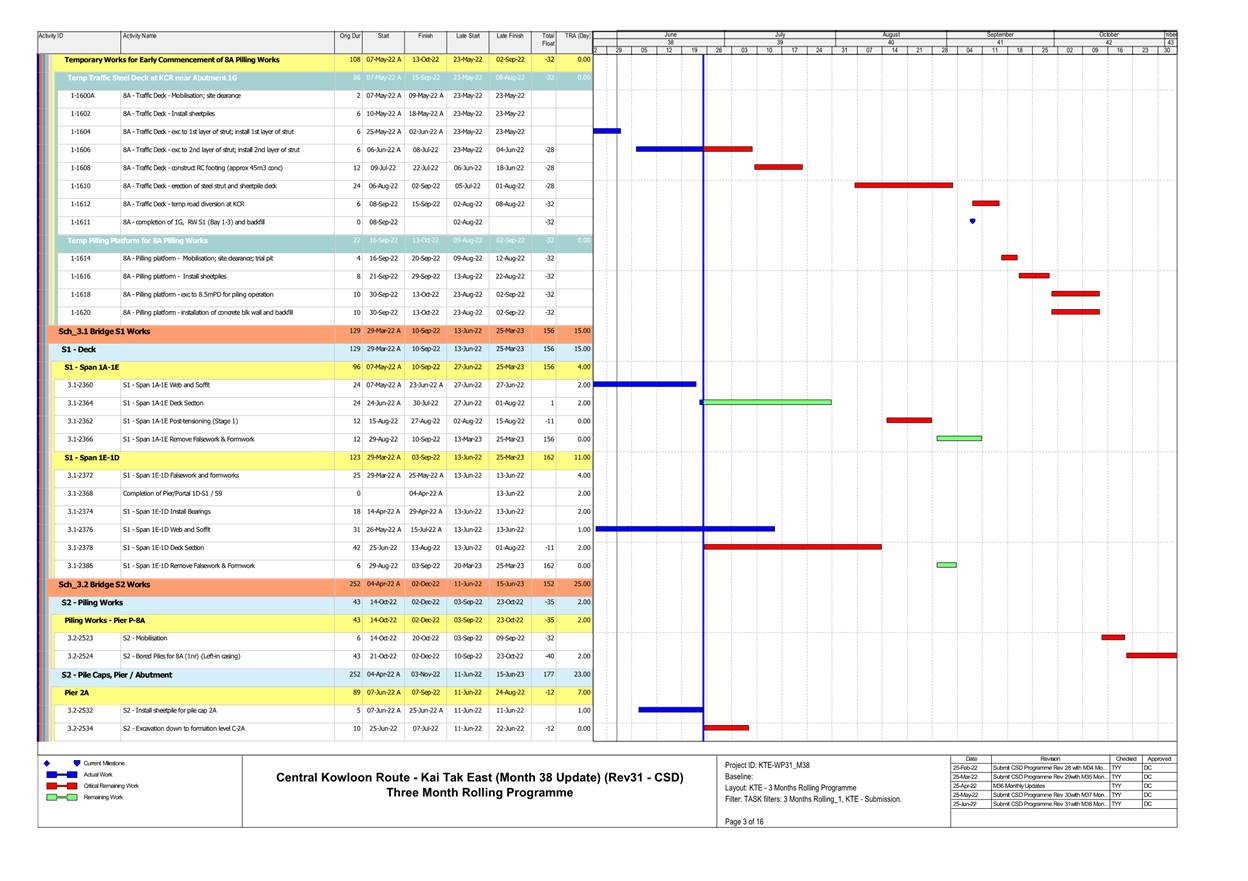
Task: Click the red Gantt bar for activity 1-1610
Action: click(903, 185)
